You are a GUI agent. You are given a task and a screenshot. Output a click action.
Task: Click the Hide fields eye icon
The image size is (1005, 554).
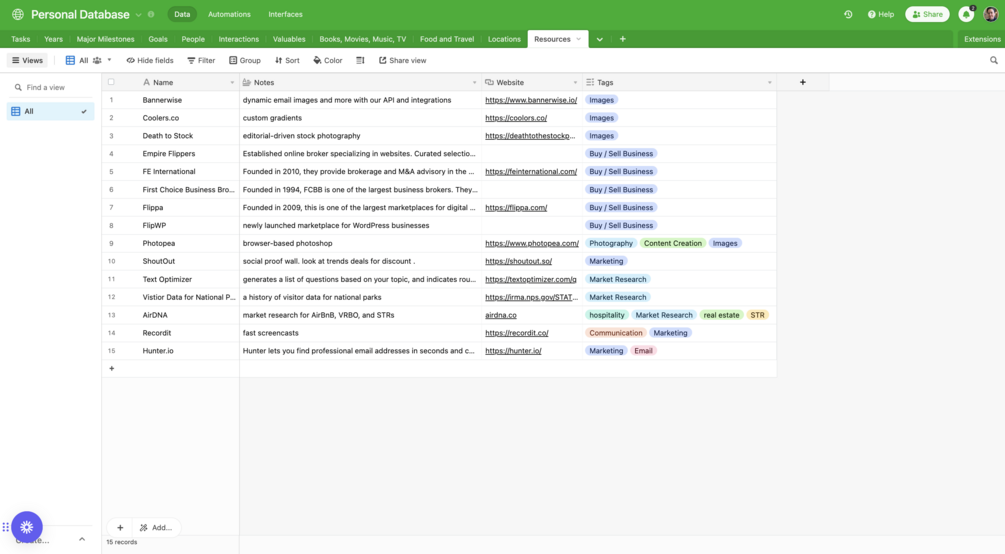130,60
